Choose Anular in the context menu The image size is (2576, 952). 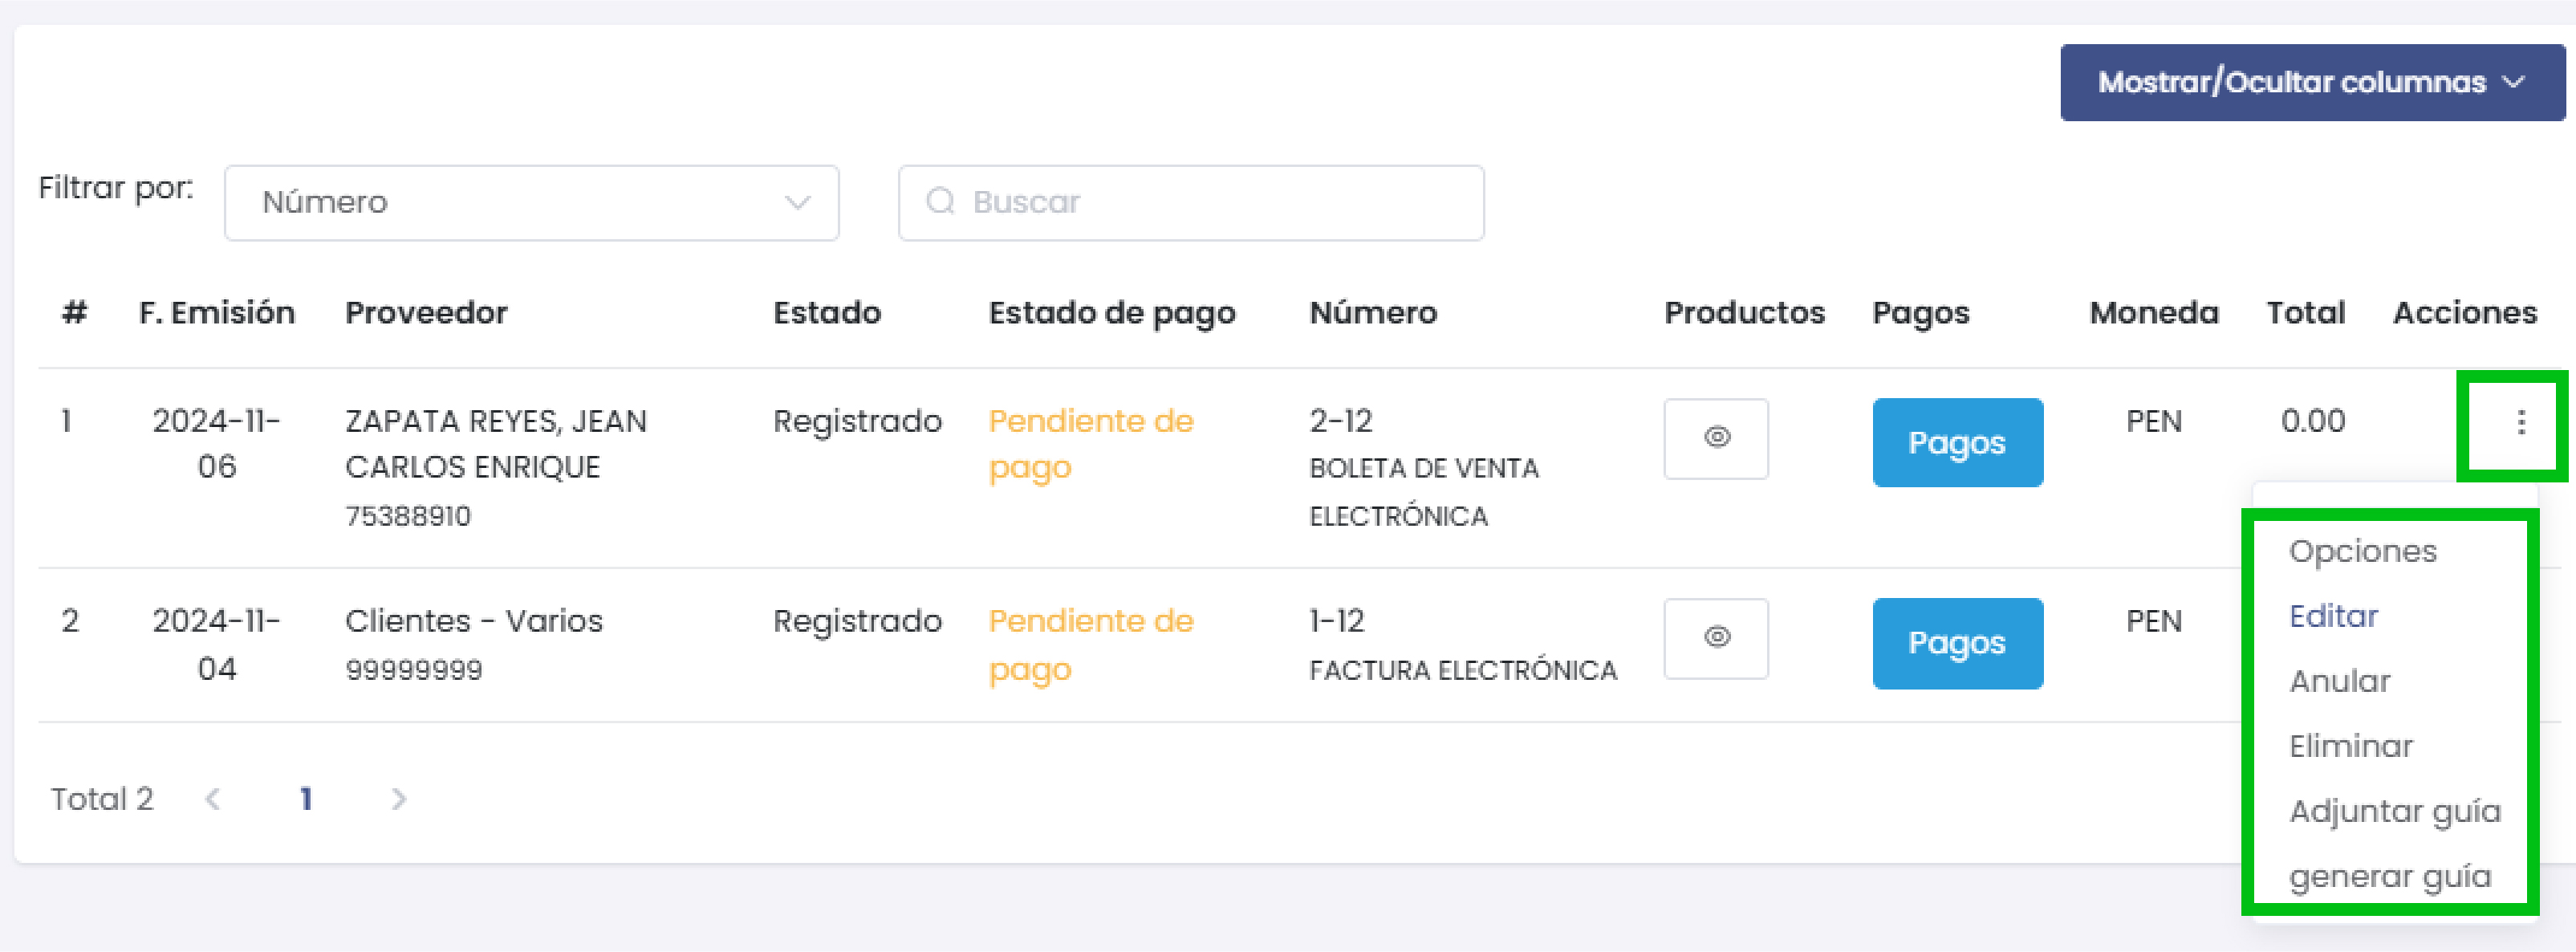pos(2339,680)
